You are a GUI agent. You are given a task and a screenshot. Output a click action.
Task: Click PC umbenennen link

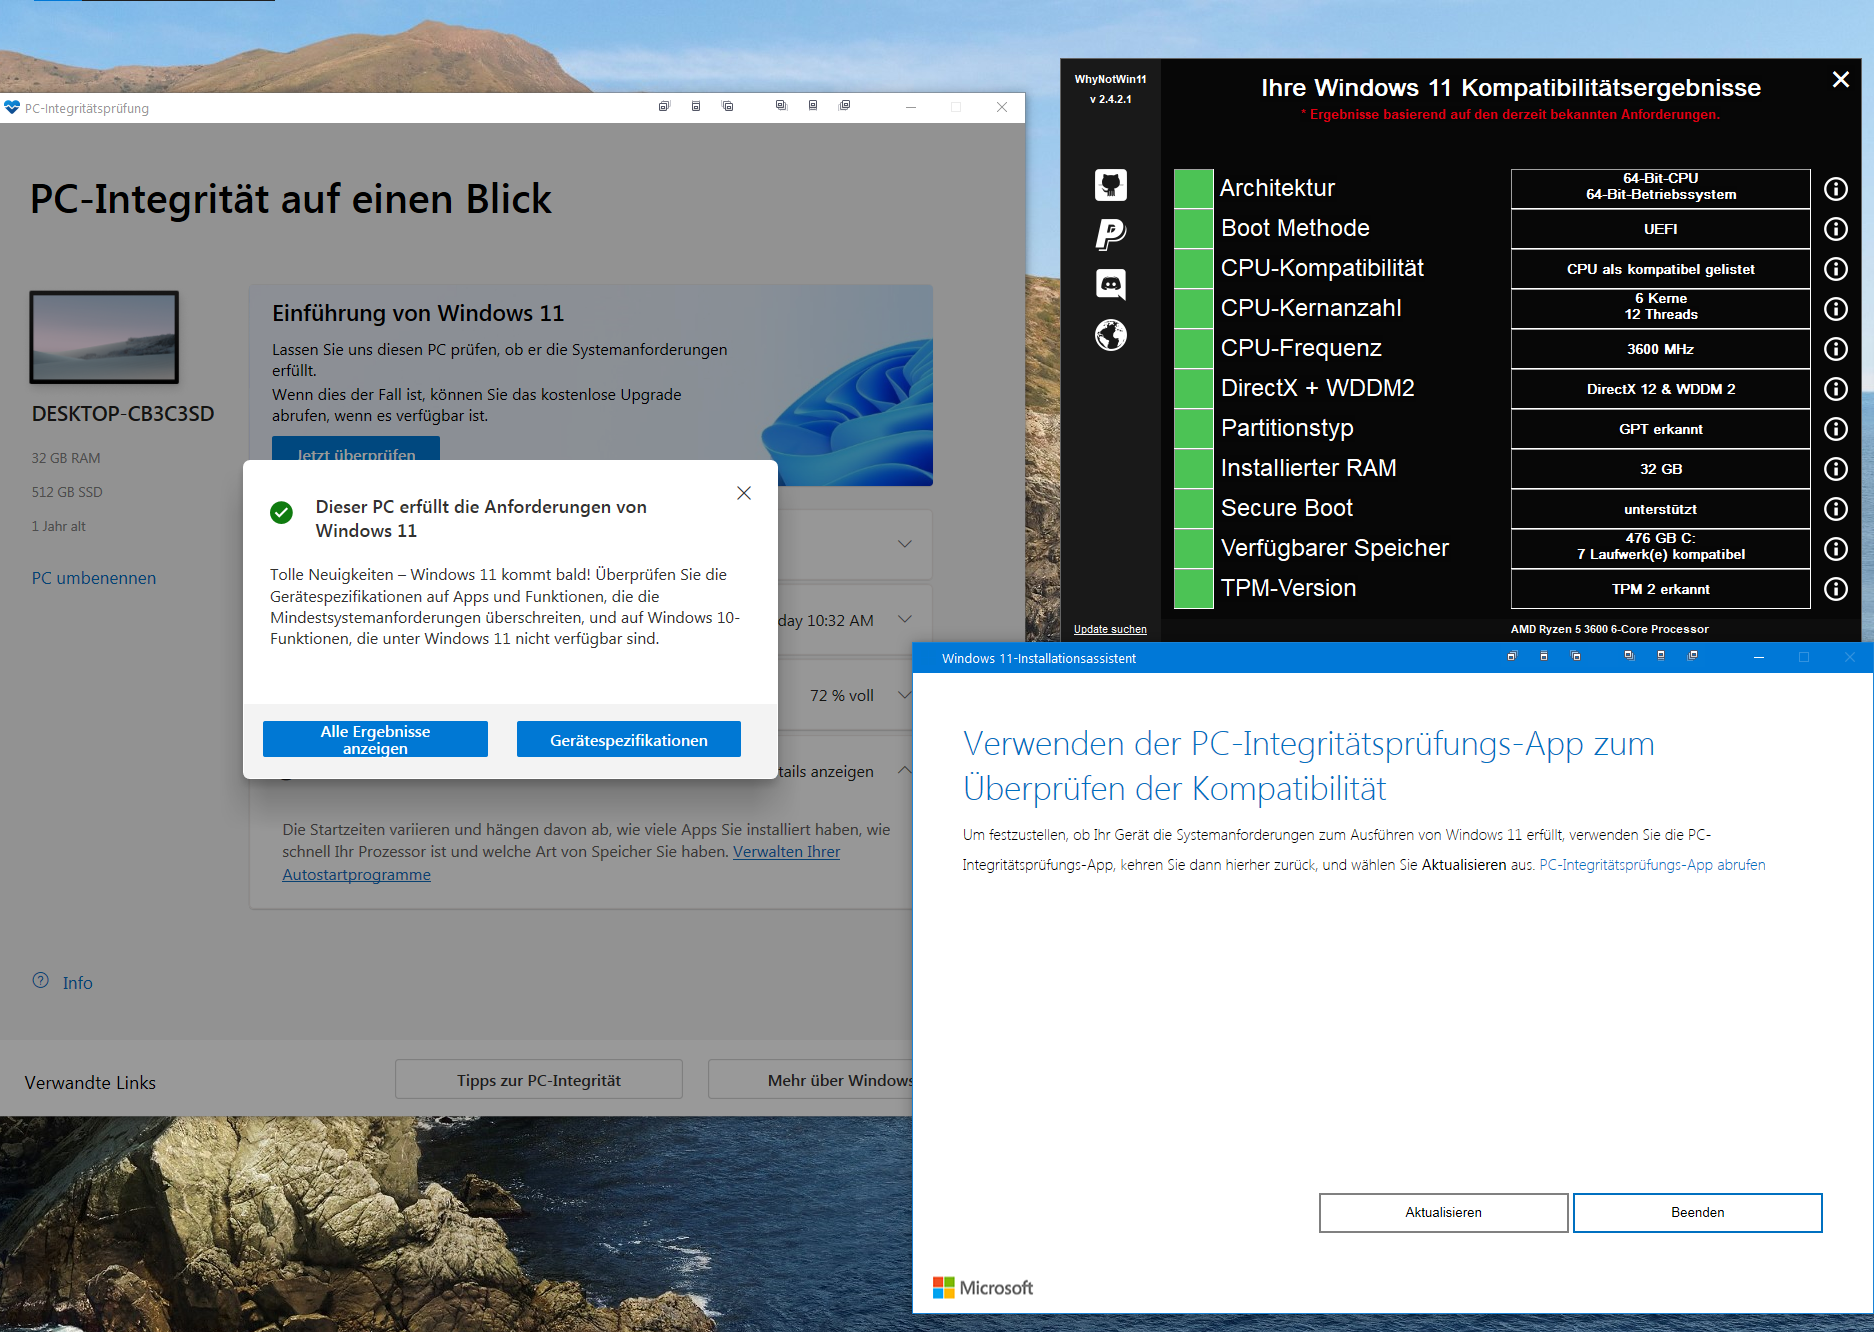tap(94, 578)
